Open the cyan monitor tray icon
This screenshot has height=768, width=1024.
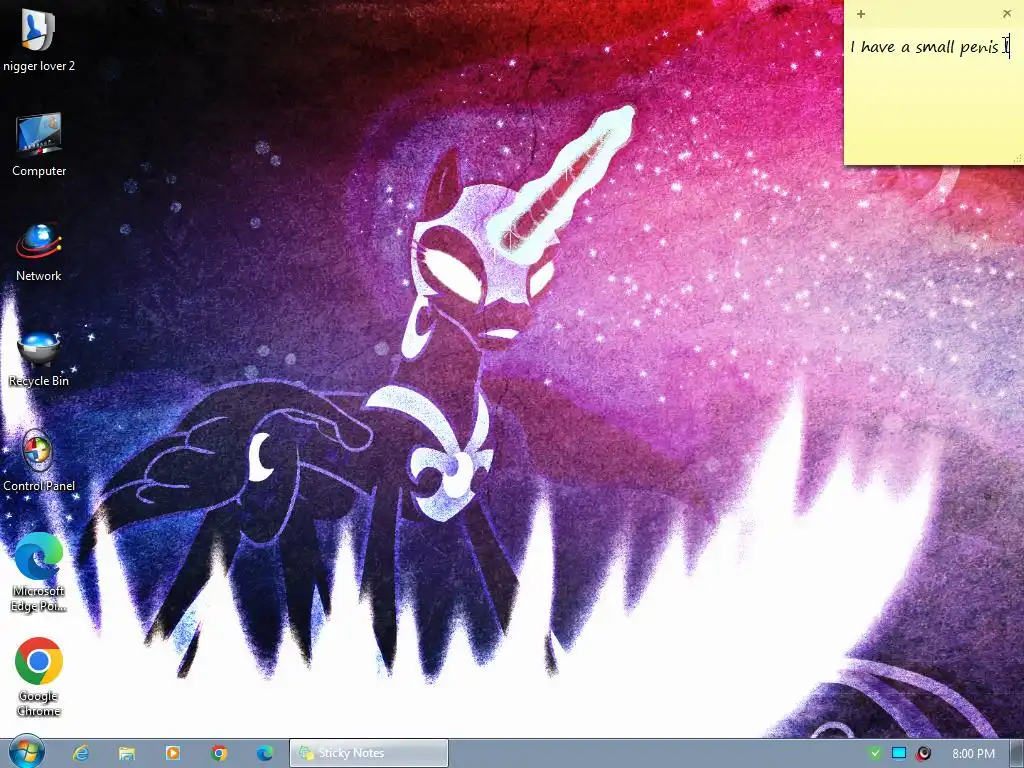(899, 753)
